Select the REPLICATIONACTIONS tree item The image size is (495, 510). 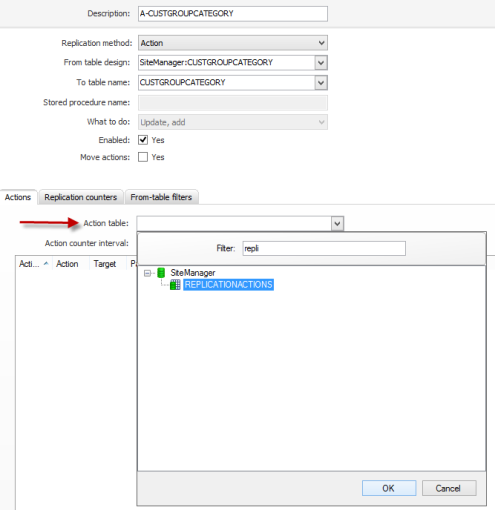228,285
